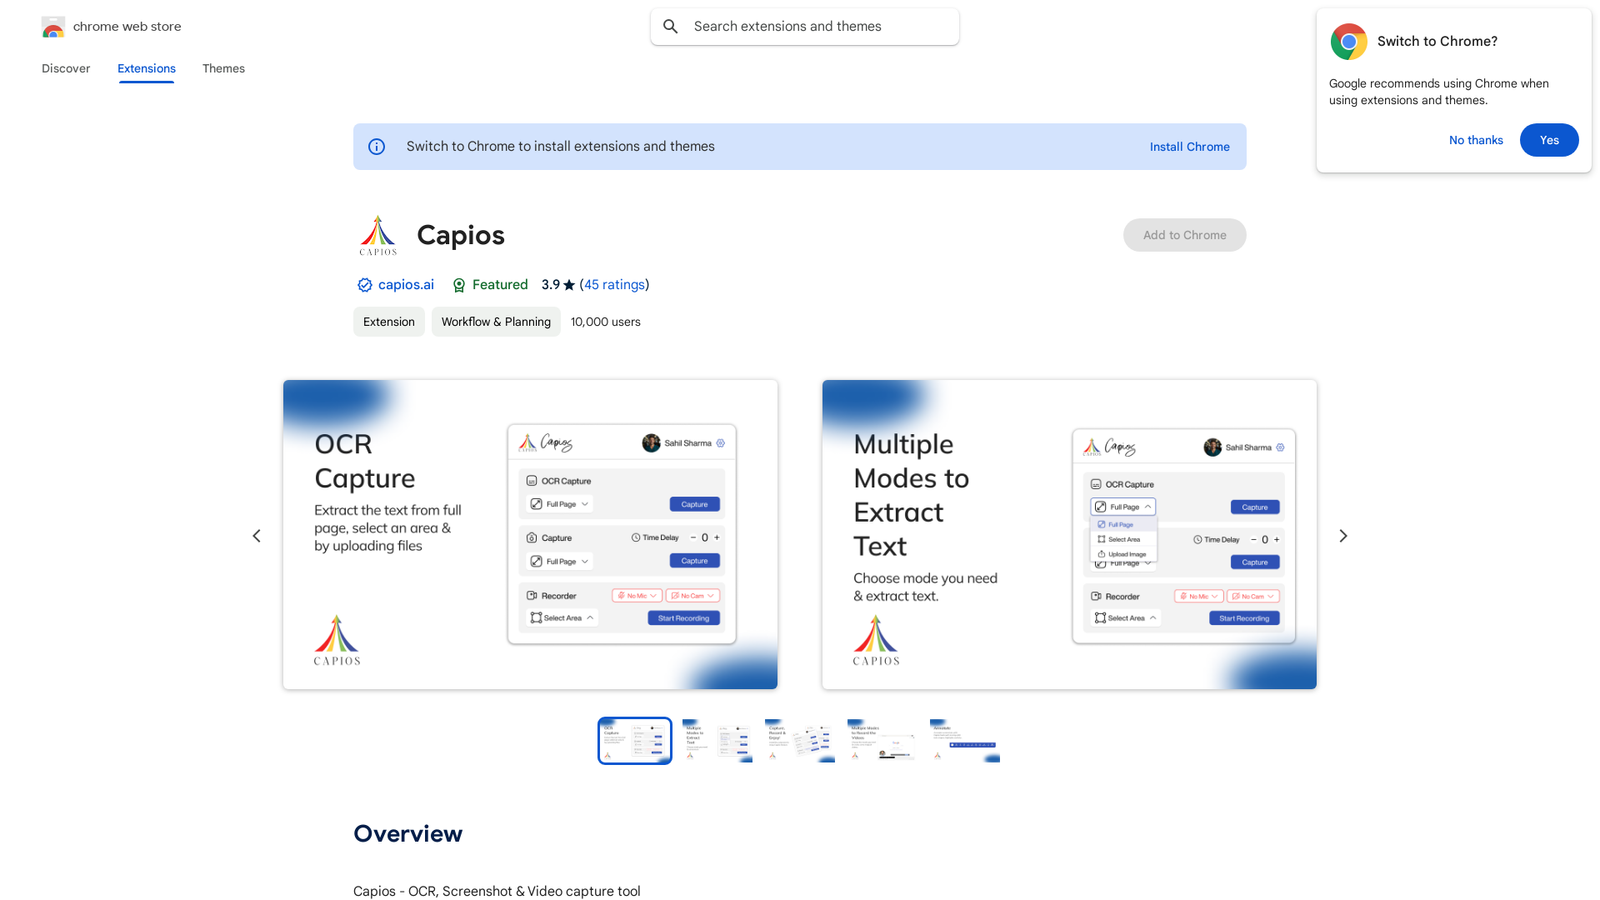
Task: Select the fifth carousel thumbnail
Action: pos(965,741)
